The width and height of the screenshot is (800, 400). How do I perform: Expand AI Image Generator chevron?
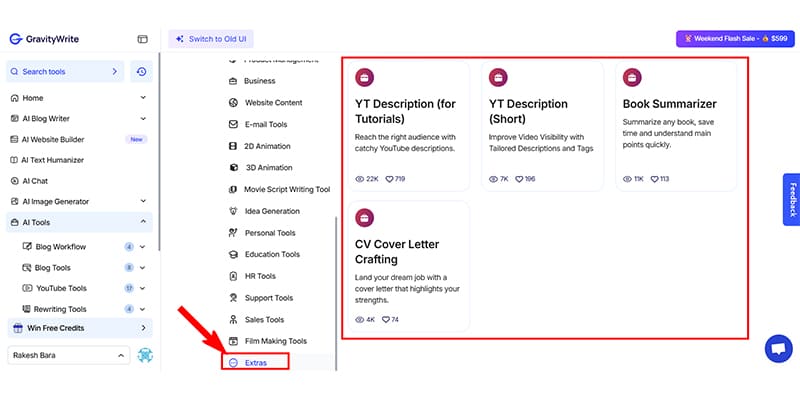[x=143, y=202]
